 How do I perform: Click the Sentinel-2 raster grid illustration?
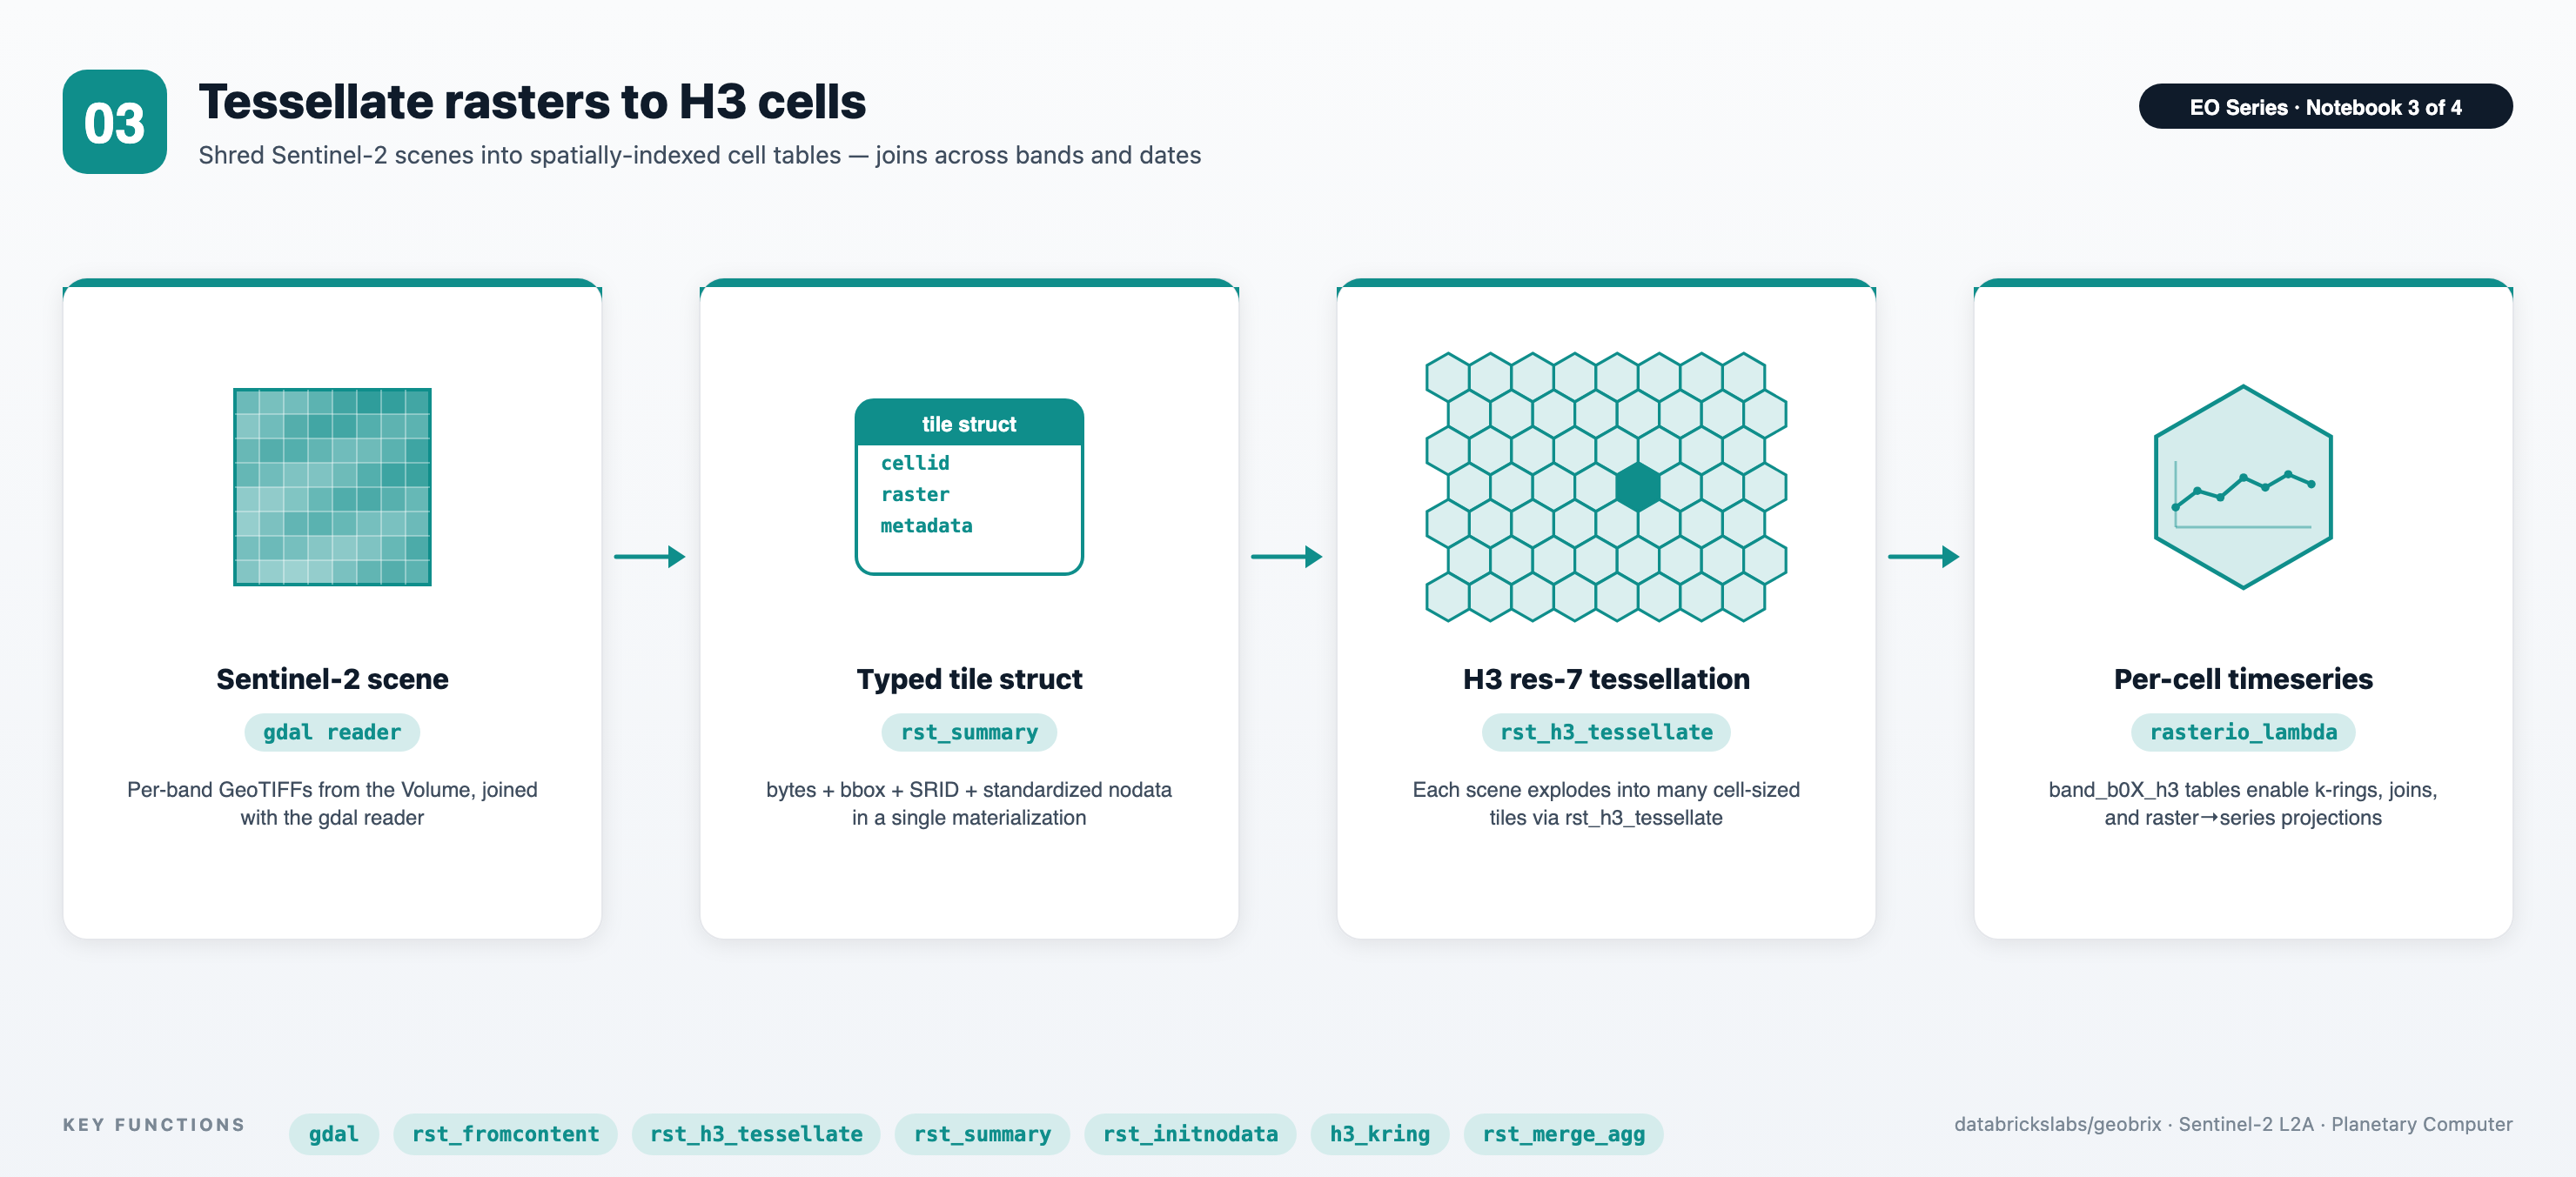point(332,487)
